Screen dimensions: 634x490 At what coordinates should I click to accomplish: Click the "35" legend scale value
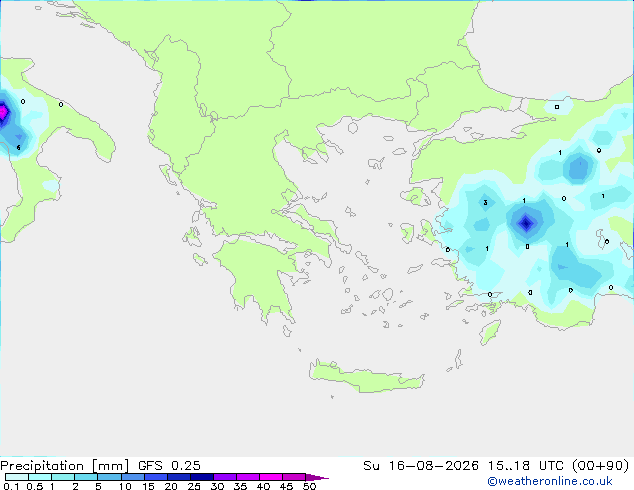(240, 486)
